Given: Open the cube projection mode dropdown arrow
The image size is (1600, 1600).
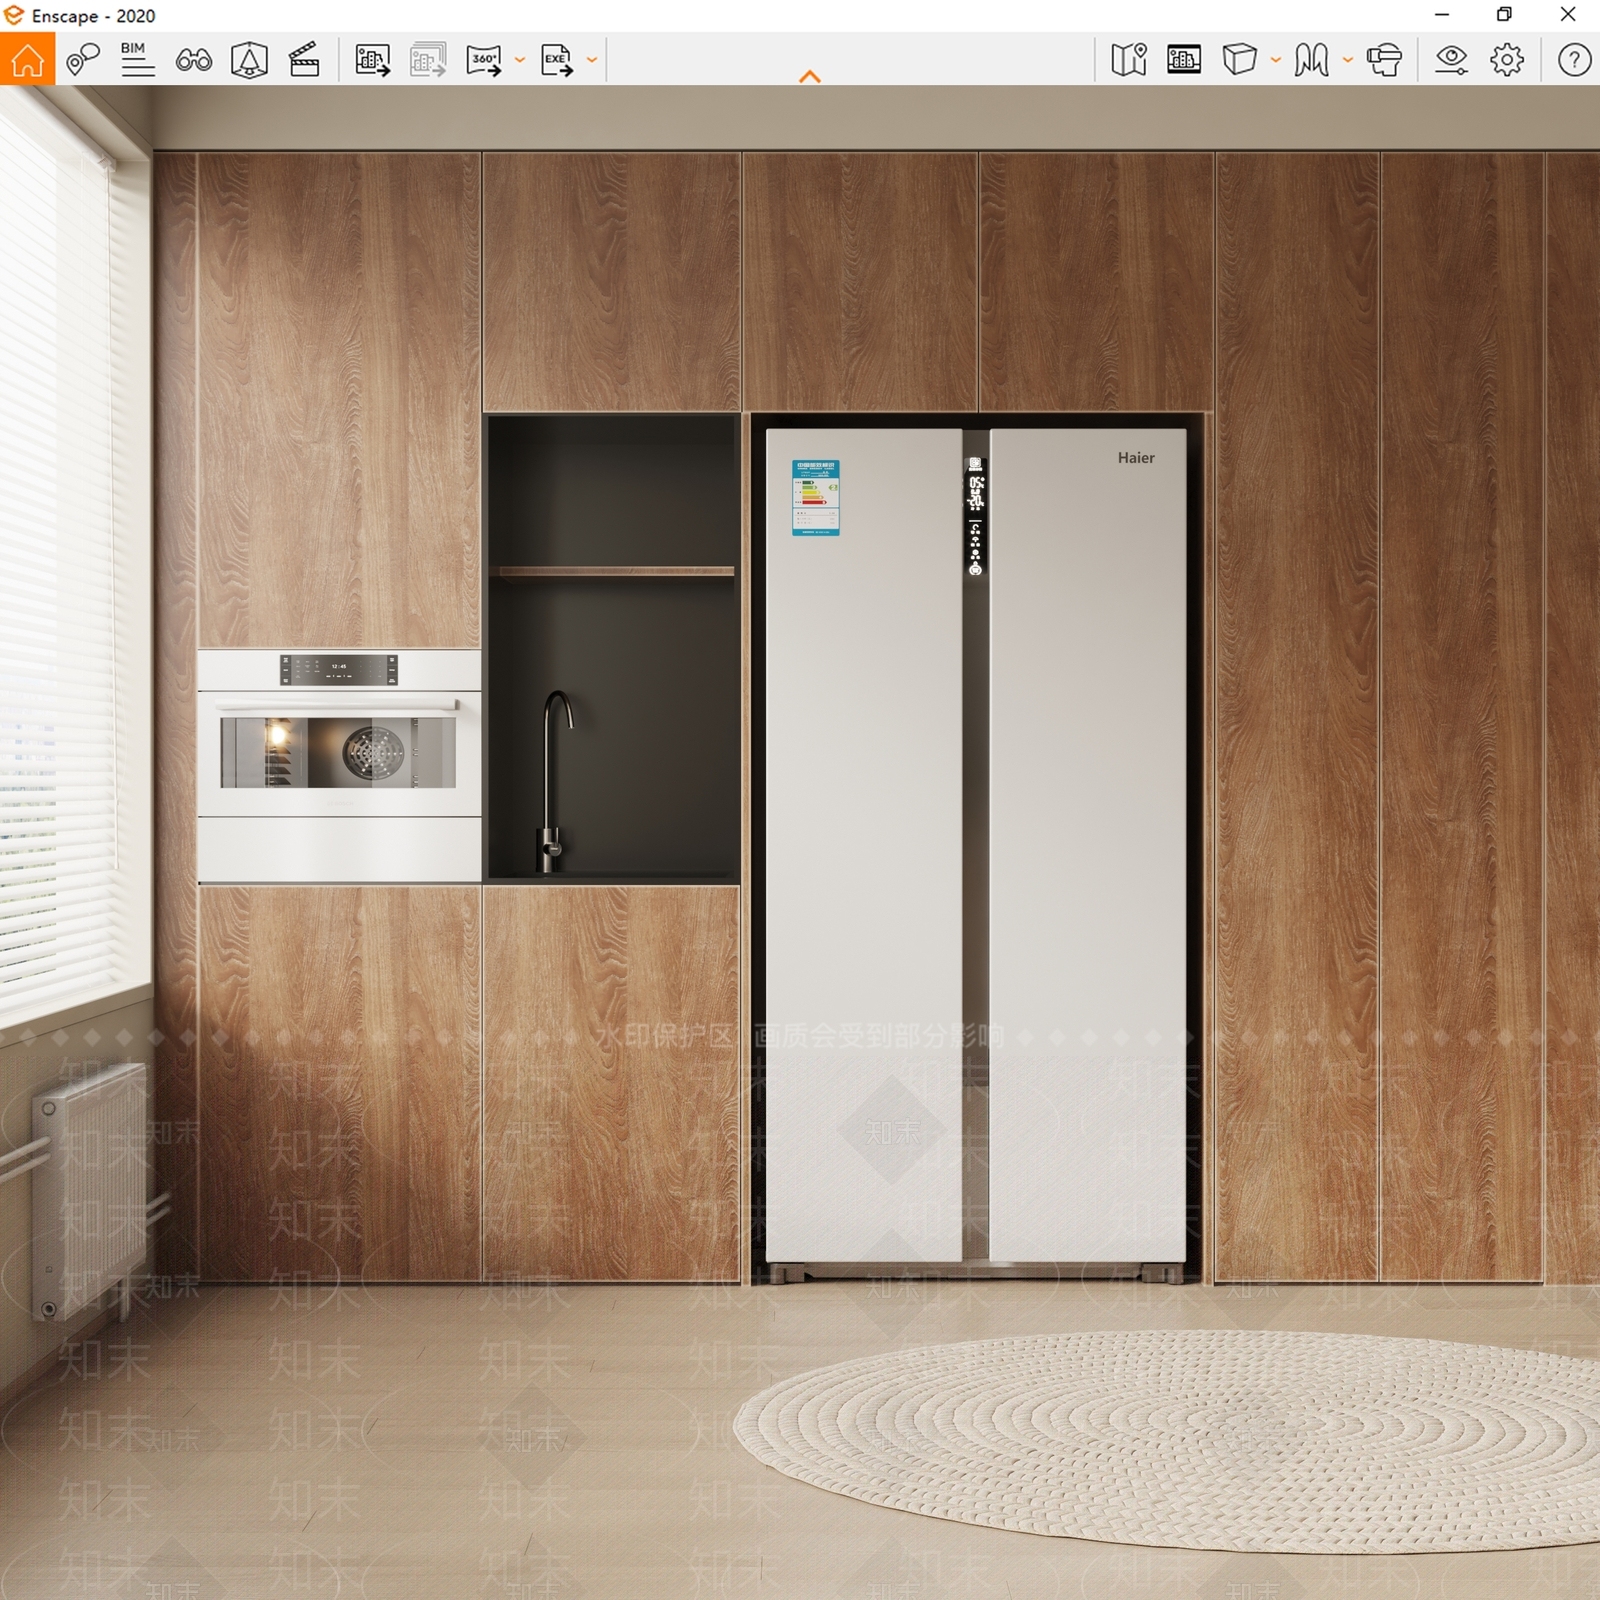Looking at the screenshot, I should tap(1275, 60).
